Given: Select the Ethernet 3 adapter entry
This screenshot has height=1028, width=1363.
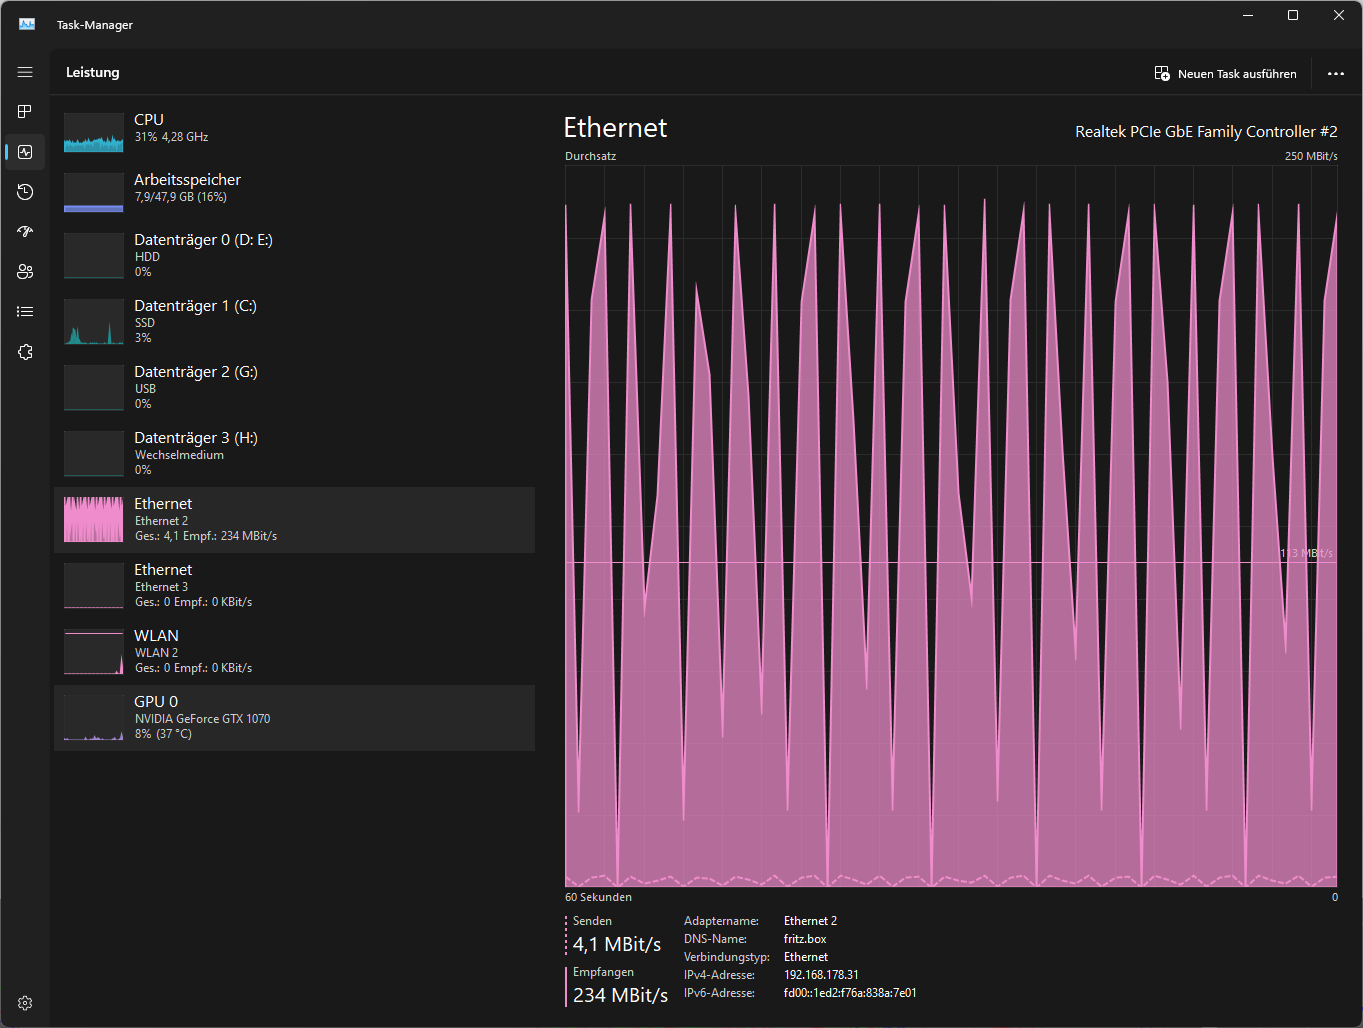Looking at the screenshot, I should pyautogui.click(x=294, y=586).
